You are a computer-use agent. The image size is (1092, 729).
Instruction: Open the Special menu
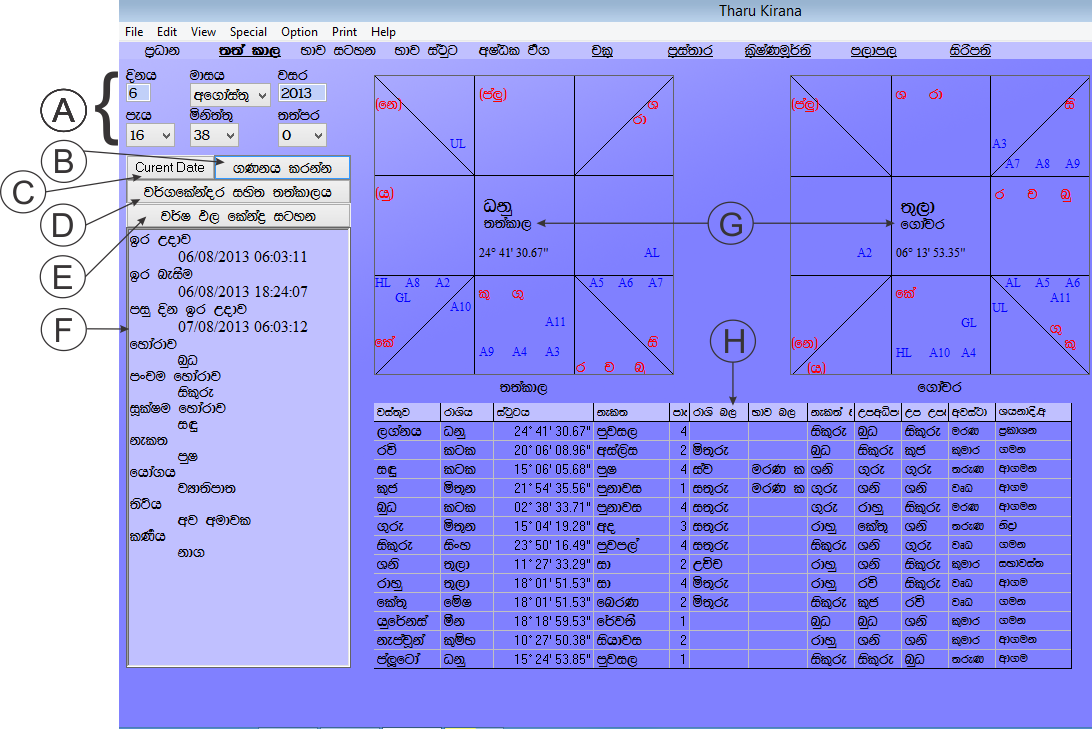(248, 32)
